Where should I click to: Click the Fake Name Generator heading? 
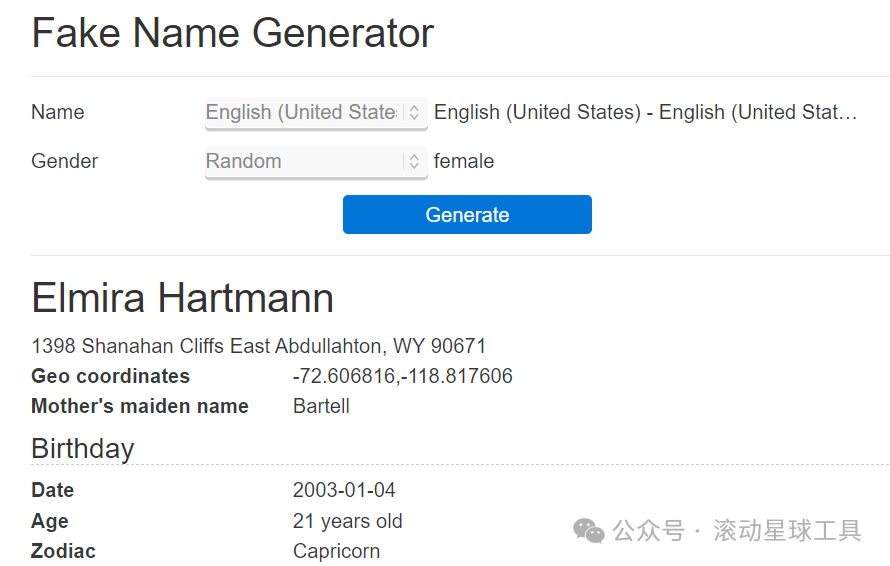tap(233, 33)
